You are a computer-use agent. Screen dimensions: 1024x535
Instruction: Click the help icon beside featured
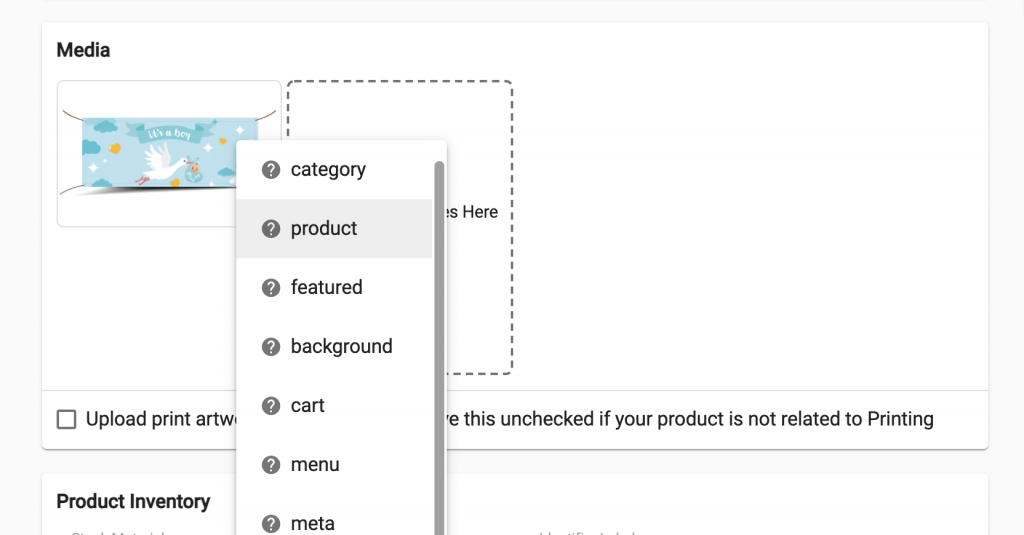click(271, 287)
